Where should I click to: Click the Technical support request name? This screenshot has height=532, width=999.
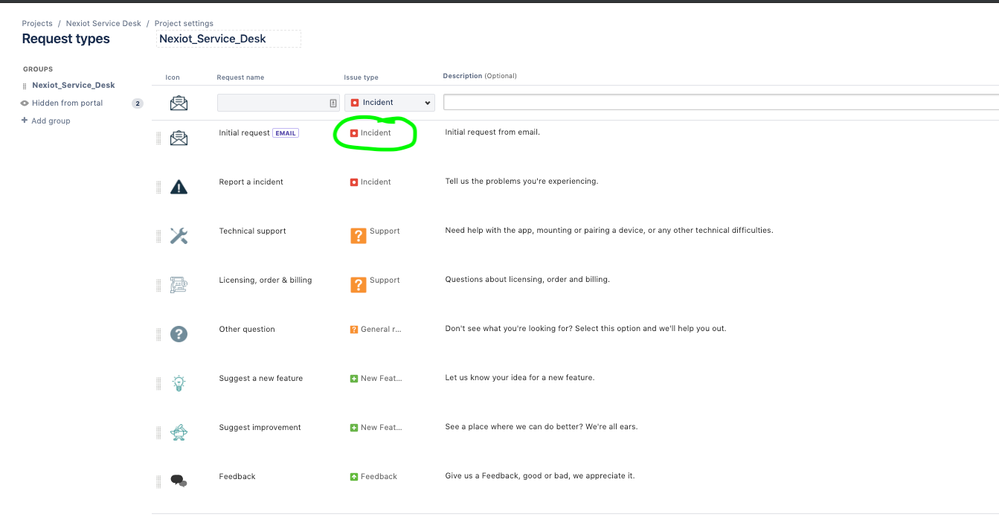[252, 231]
